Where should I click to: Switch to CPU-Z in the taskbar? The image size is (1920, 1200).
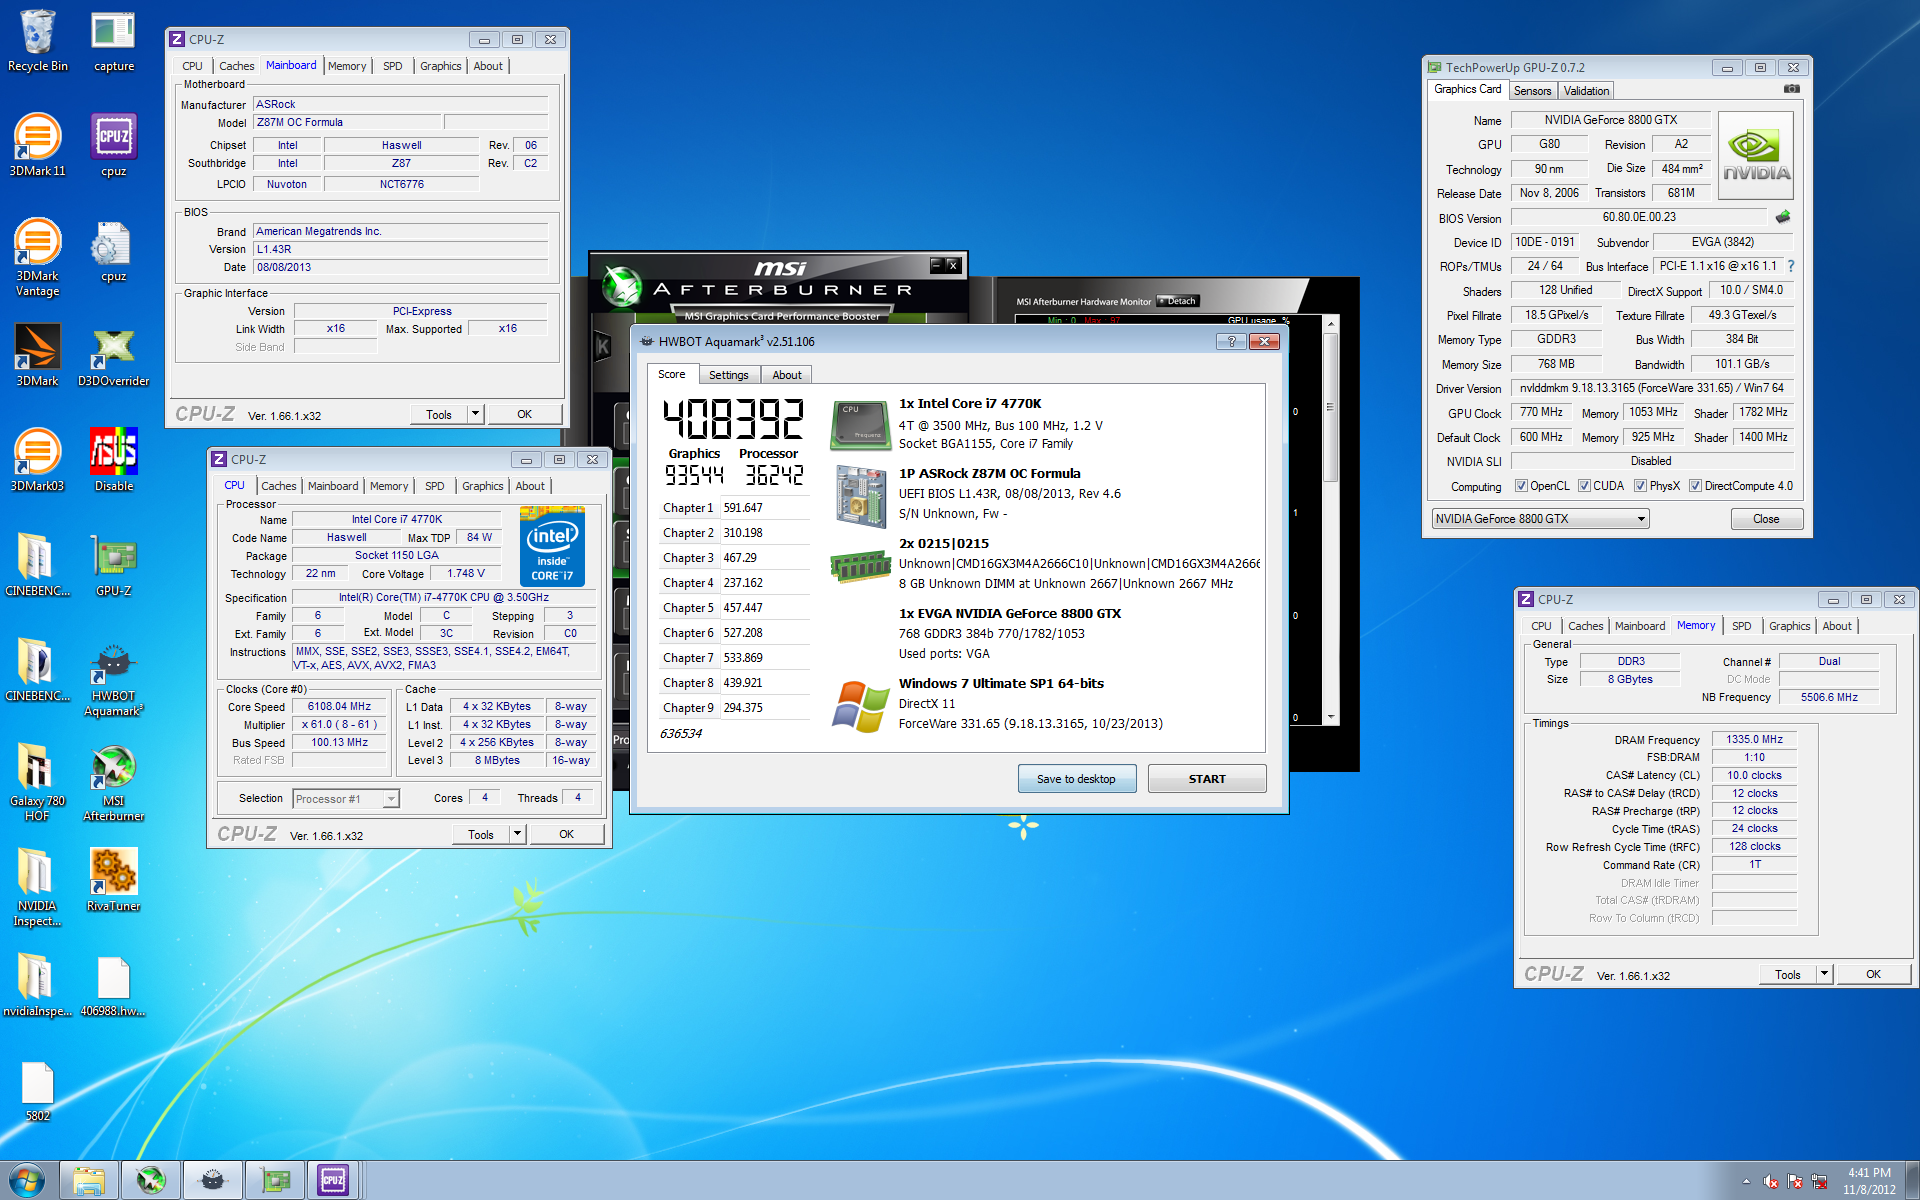333,1180
